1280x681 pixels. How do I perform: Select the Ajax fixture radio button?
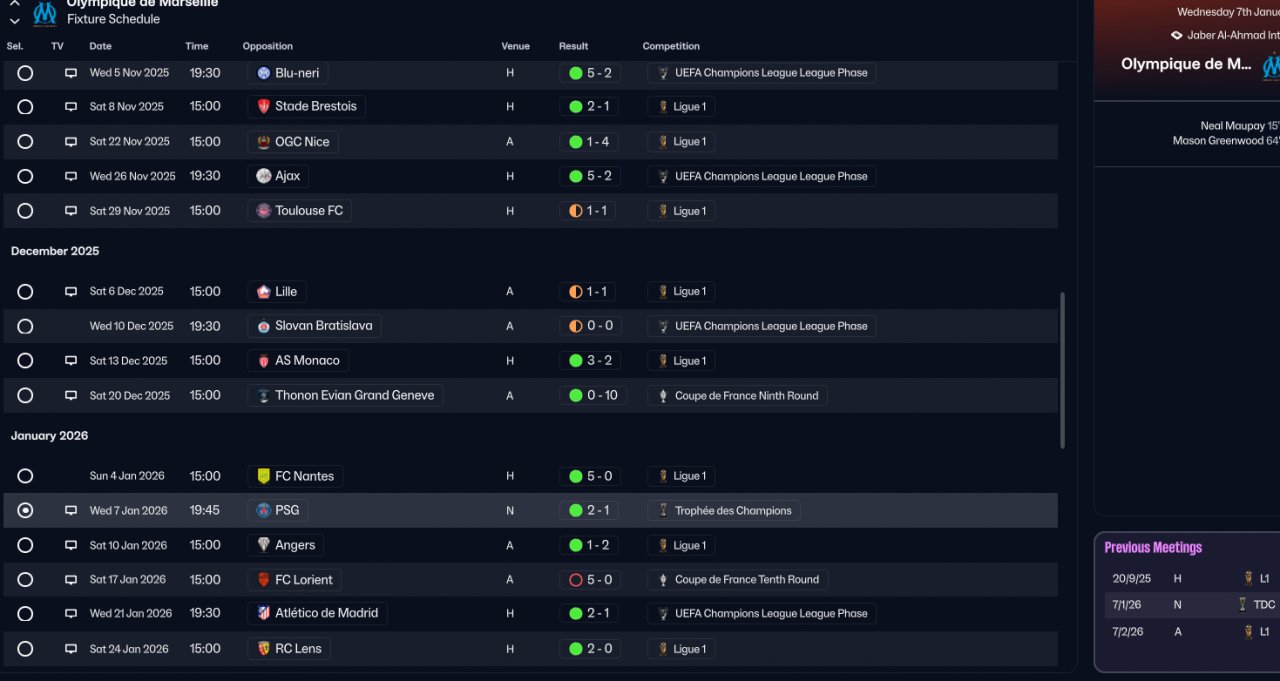25,176
